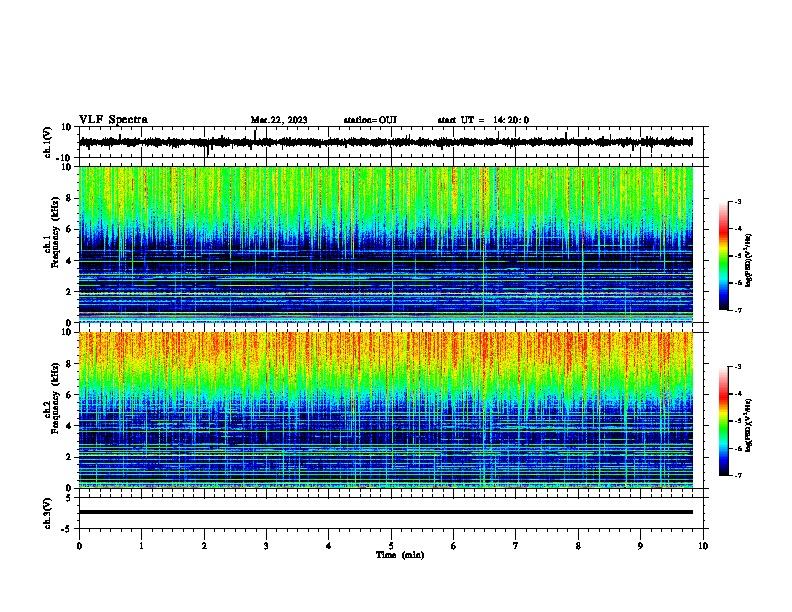
Task: Click the ch.2 spectrogram panel
Action: [386, 410]
